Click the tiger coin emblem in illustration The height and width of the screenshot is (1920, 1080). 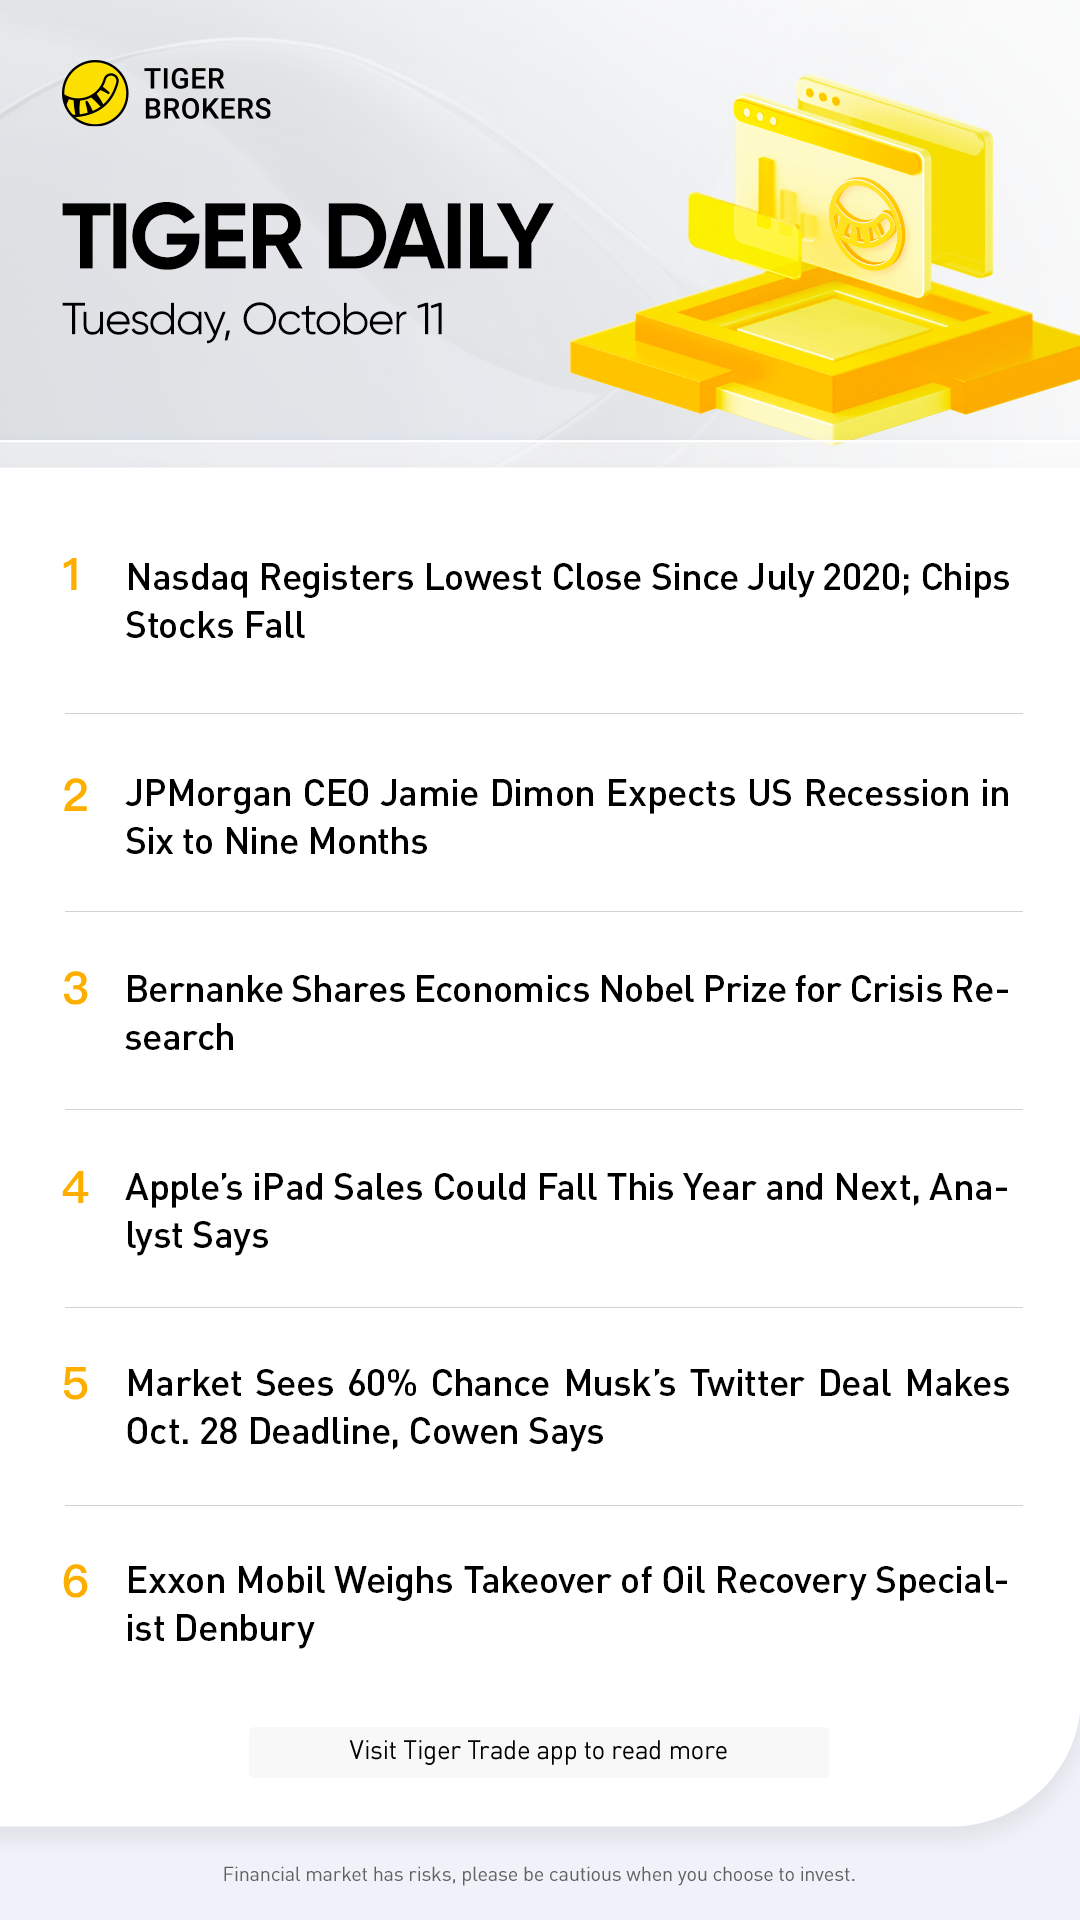[x=866, y=224]
